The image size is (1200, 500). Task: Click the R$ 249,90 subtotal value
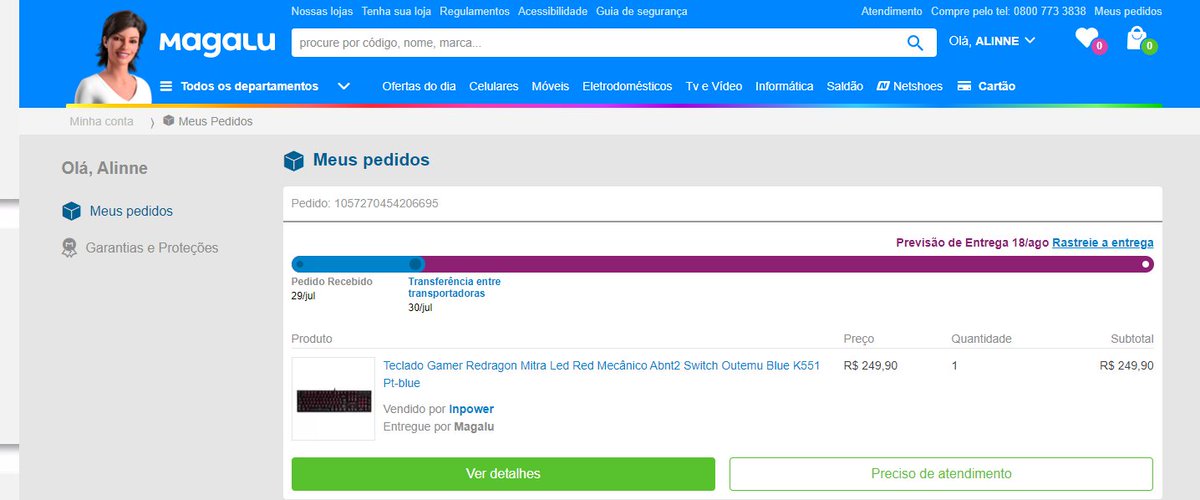(x=1126, y=365)
